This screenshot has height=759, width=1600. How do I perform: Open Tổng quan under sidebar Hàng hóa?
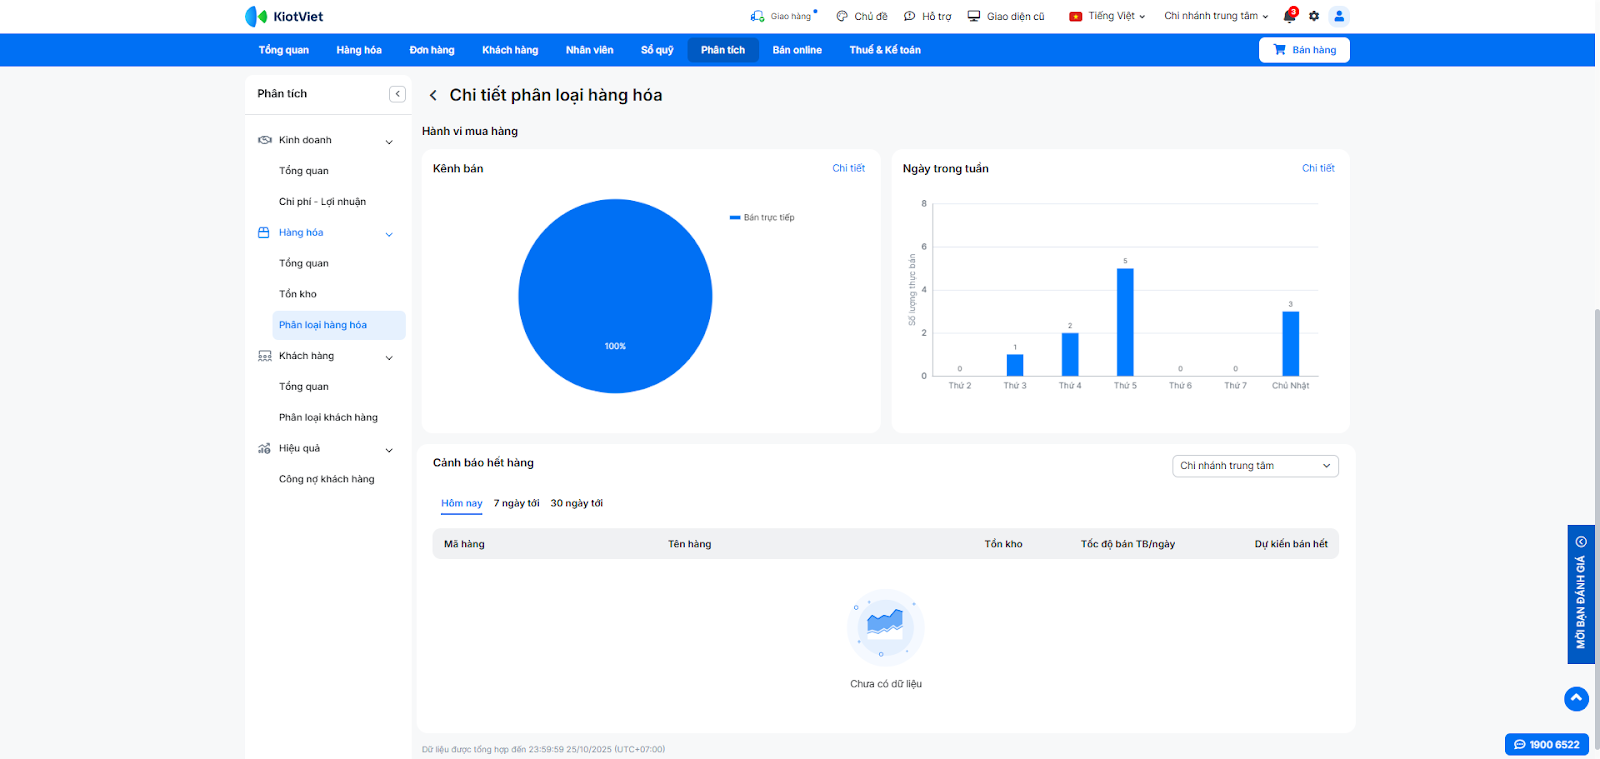tap(304, 264)
